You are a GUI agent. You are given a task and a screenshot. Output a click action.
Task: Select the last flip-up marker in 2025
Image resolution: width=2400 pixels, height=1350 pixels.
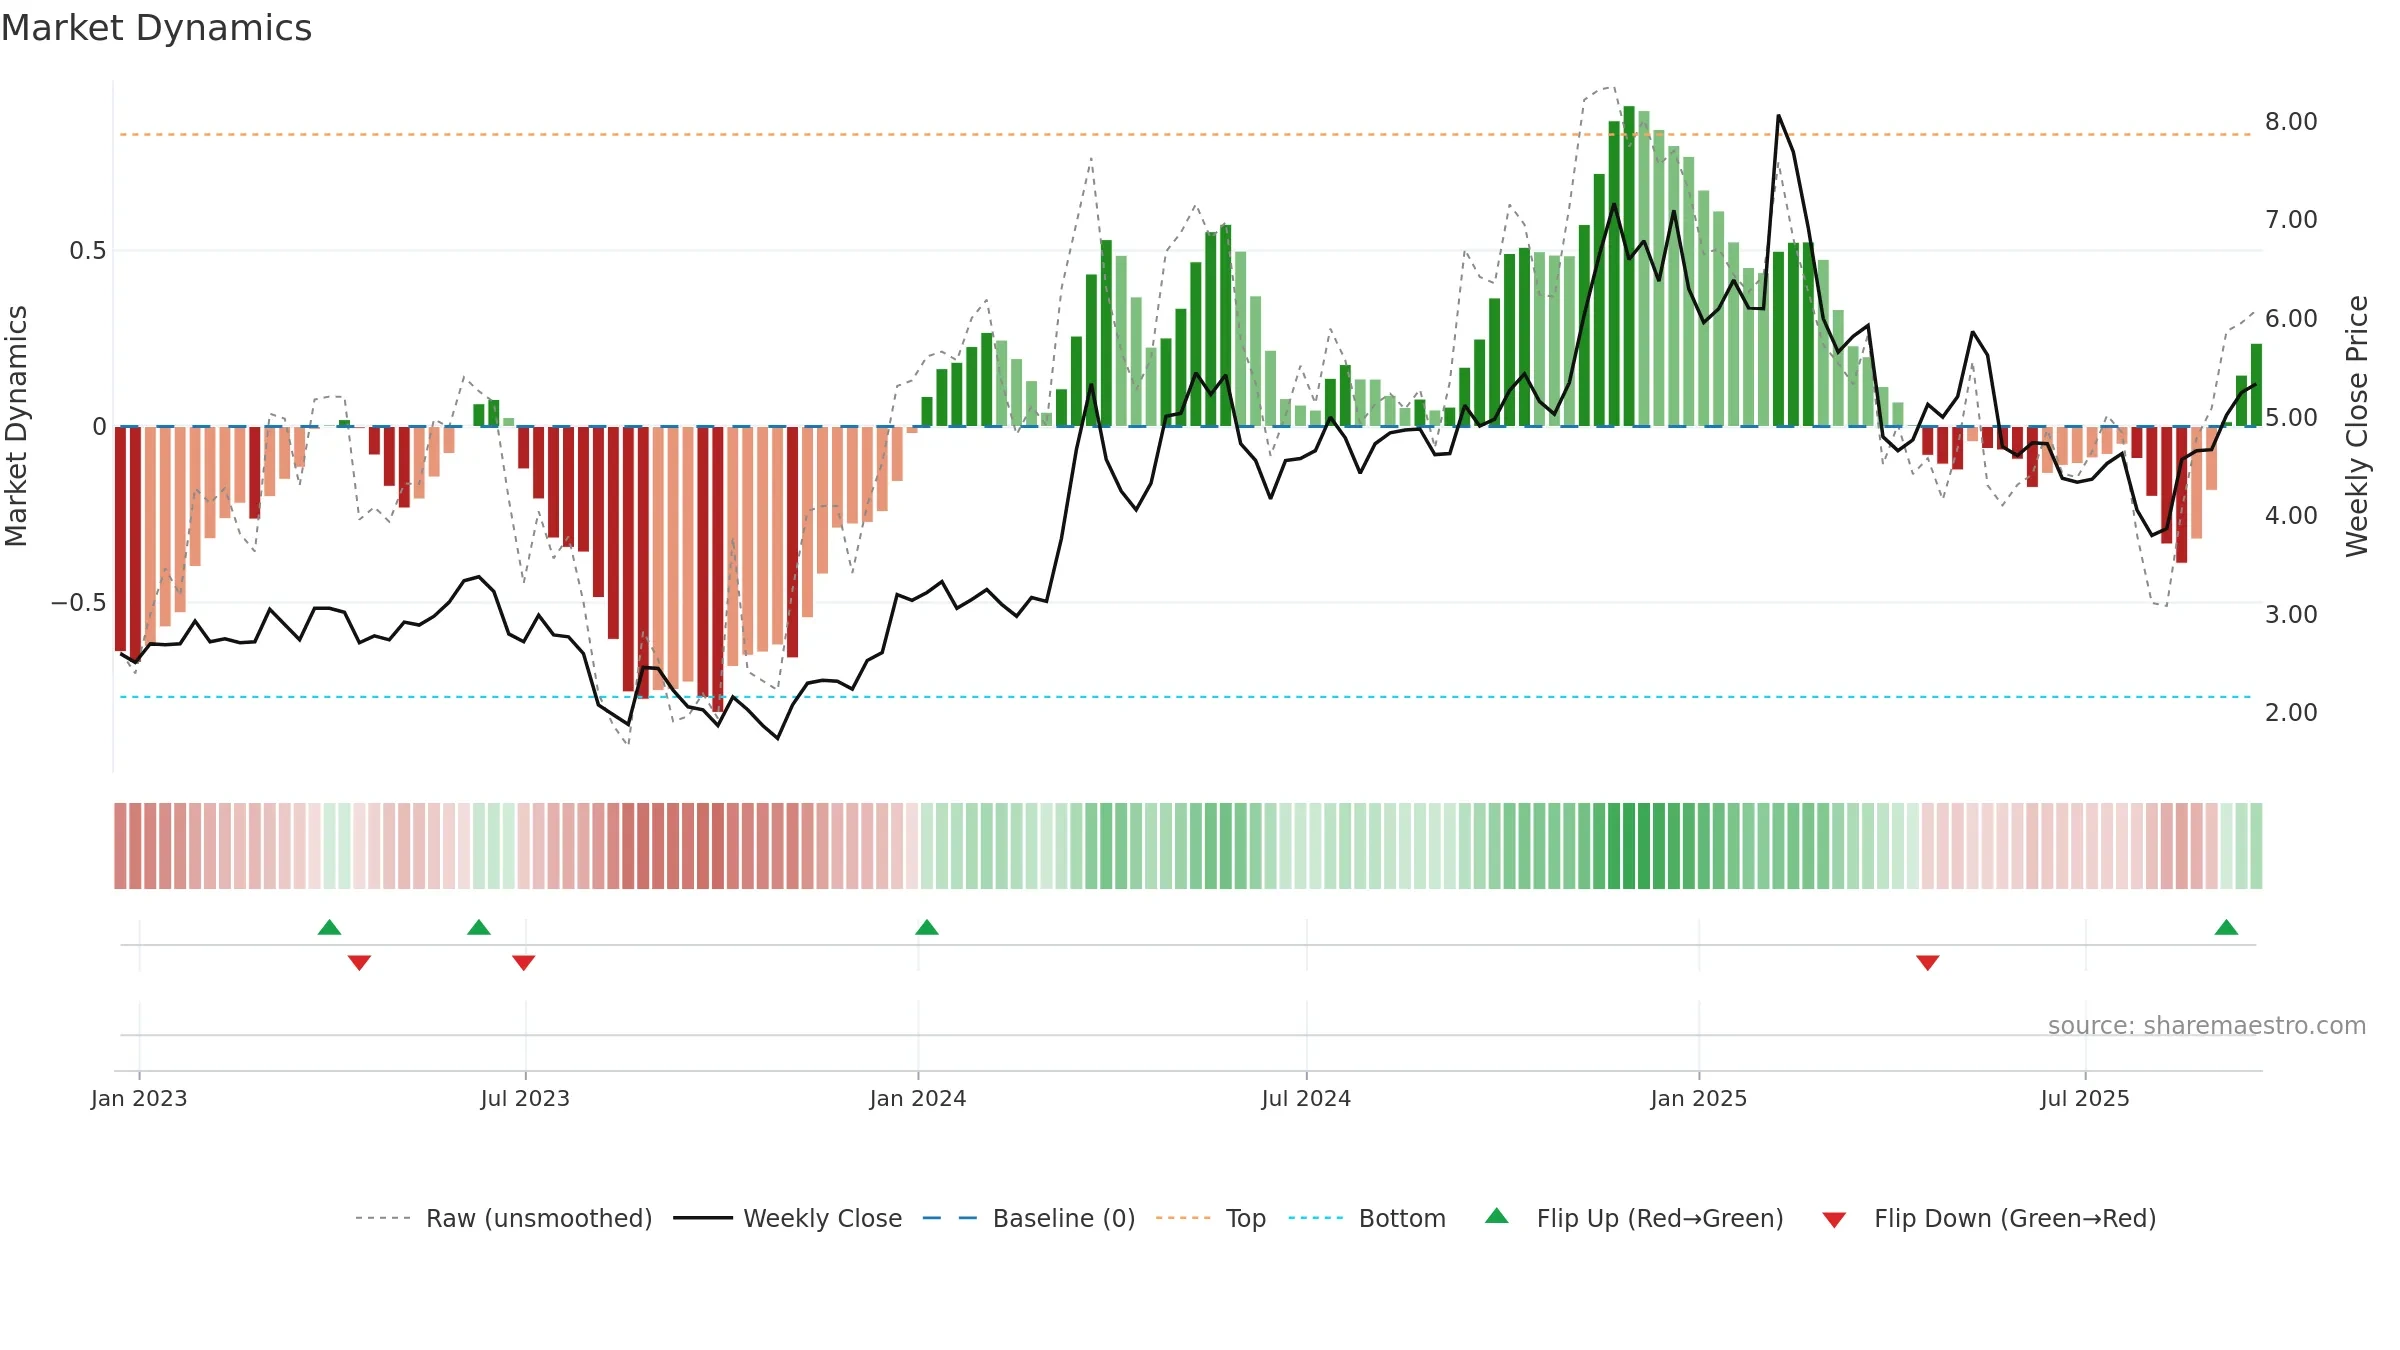(2226, 927)
